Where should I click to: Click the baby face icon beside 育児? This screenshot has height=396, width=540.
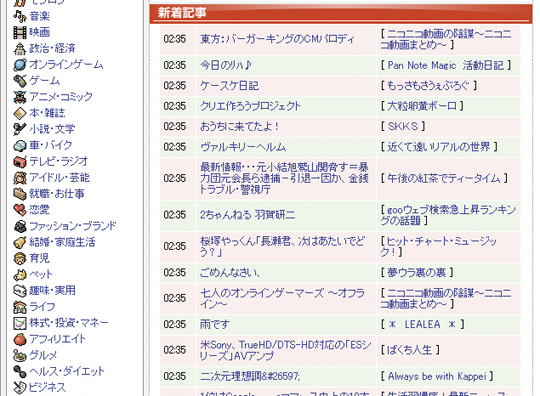coord(20,258)
